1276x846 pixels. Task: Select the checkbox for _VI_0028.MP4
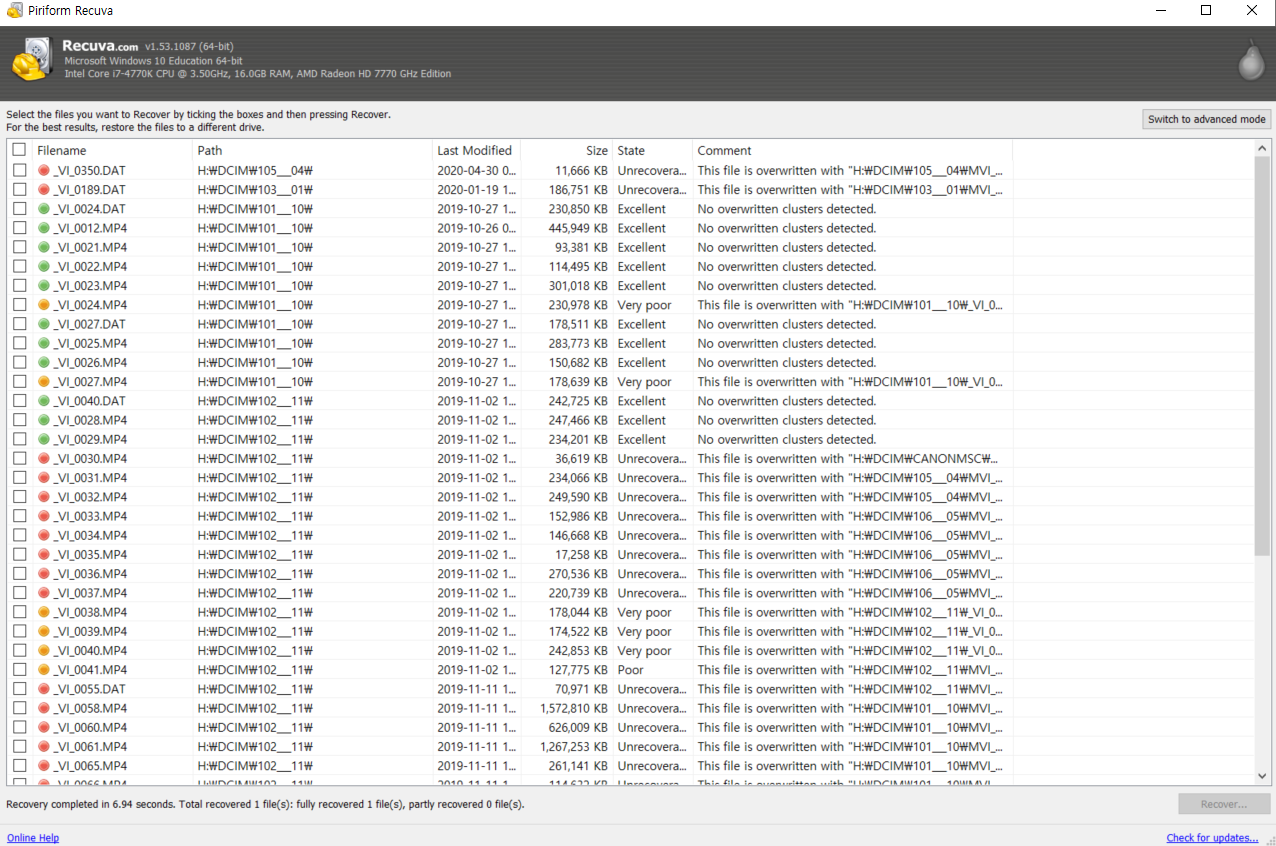point(19,420)
